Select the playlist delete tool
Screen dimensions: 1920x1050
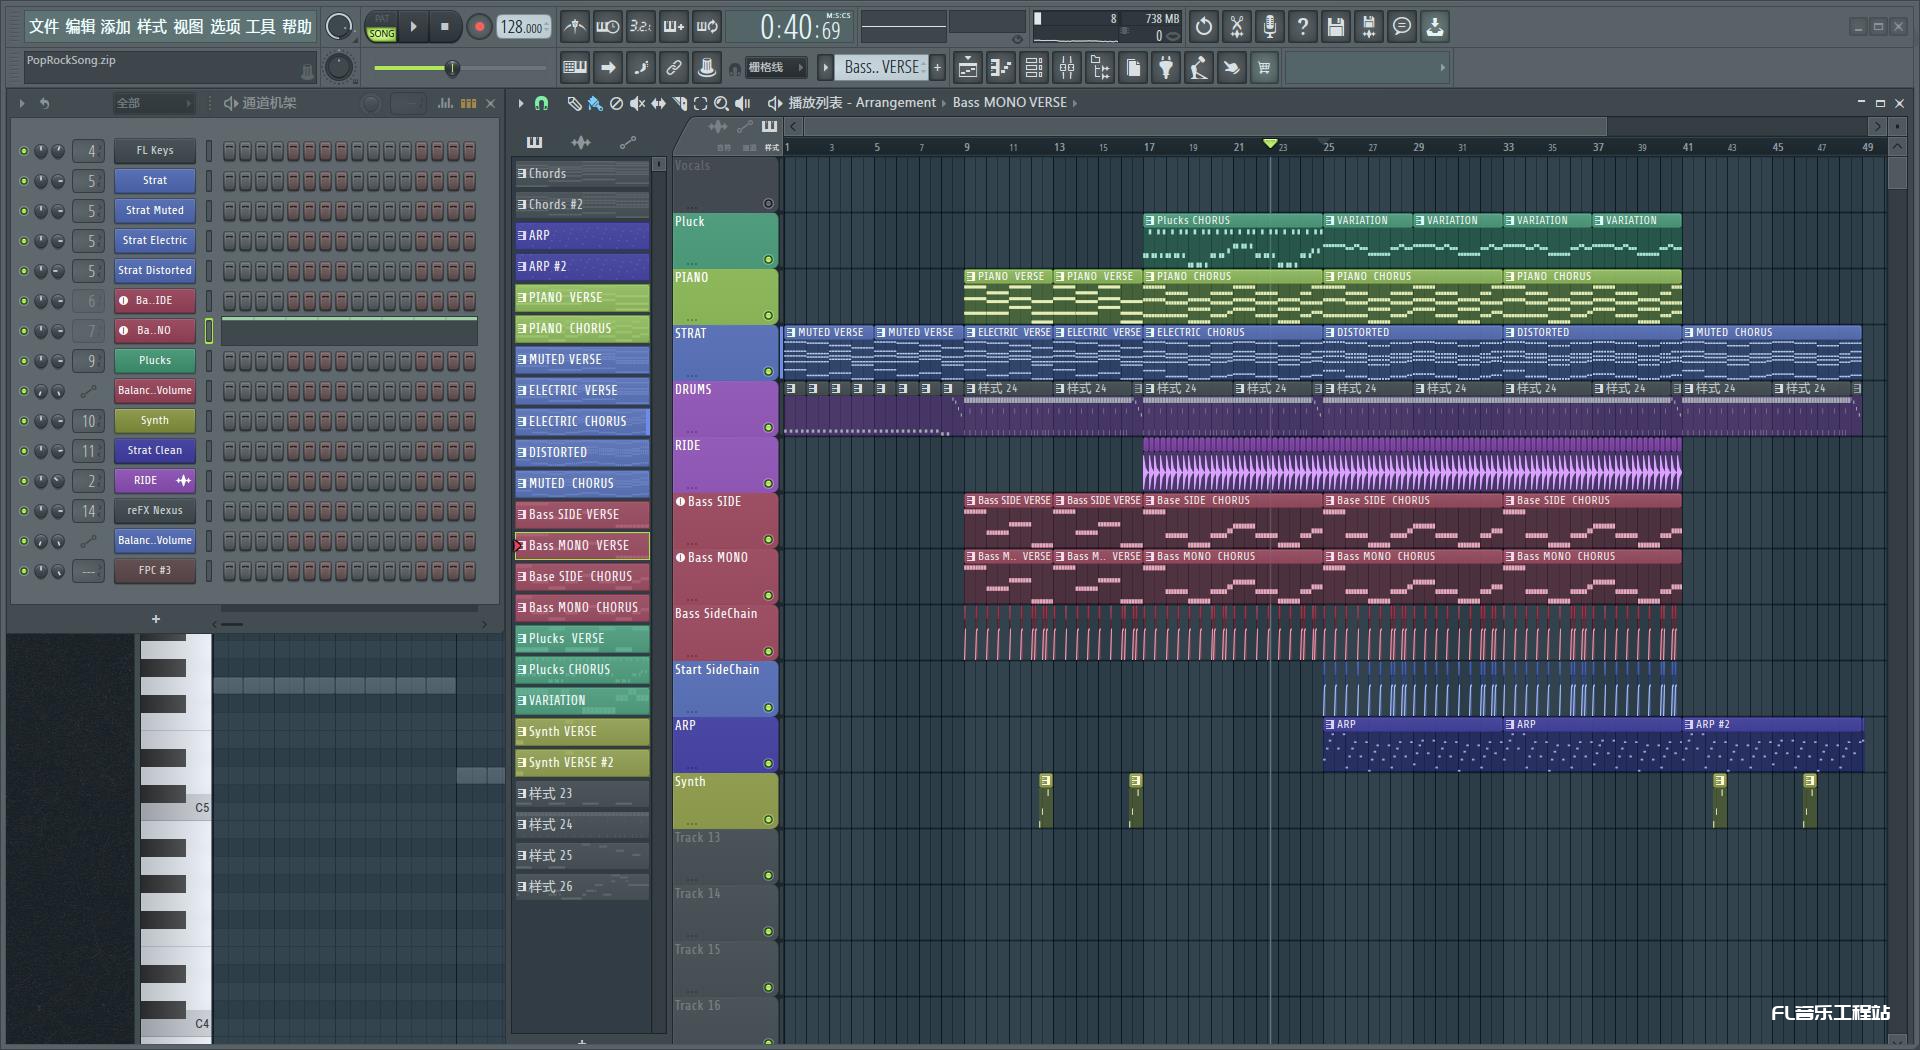(616, 103)
